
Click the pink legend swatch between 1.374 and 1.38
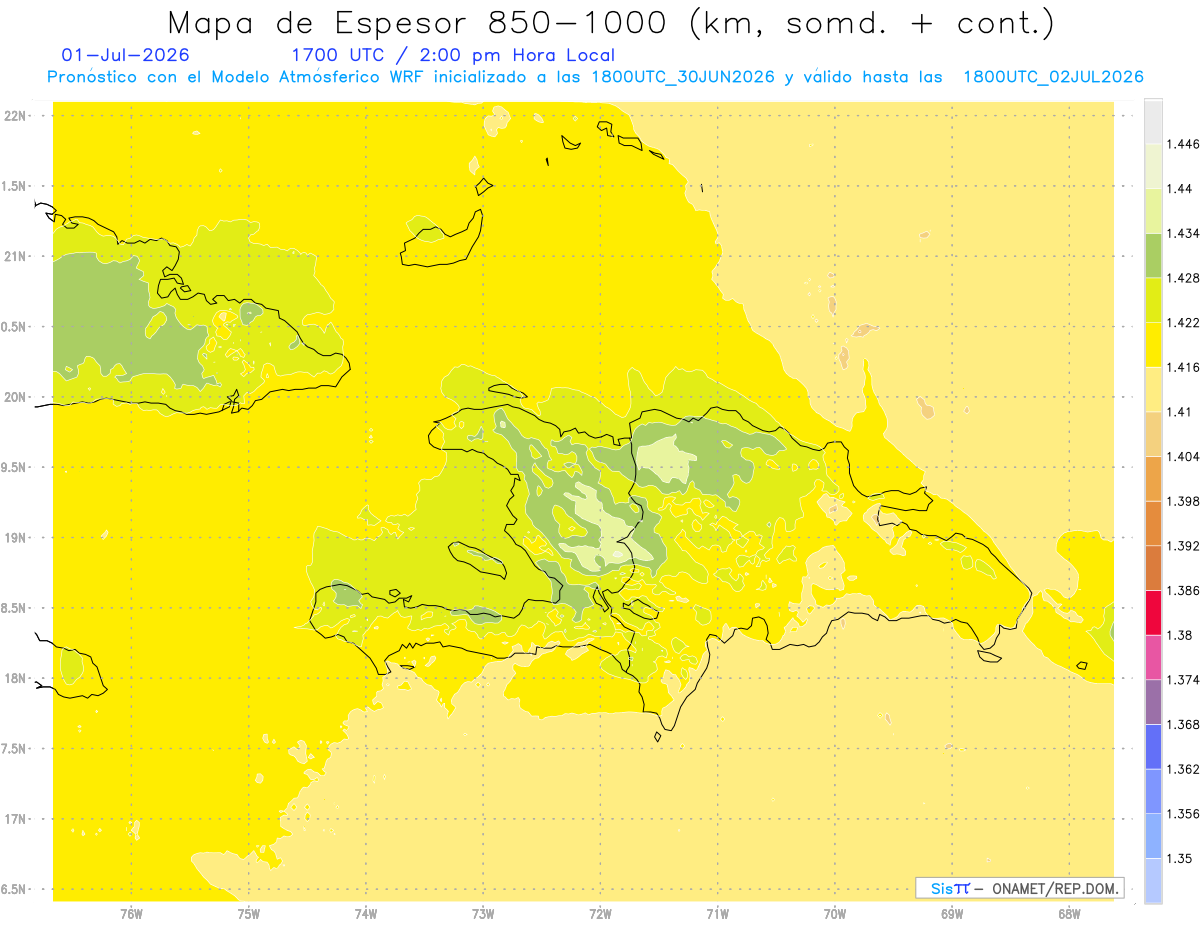[x=1153, y=656]
